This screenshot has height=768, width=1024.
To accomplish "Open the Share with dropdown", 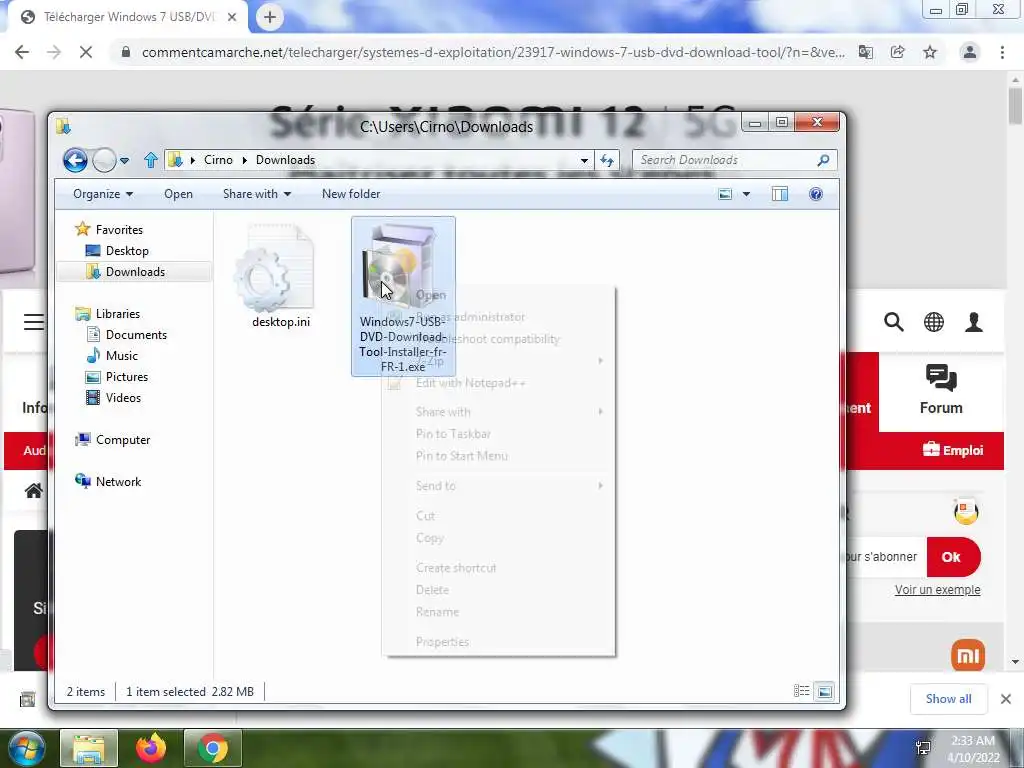I will tap(257, 194).
